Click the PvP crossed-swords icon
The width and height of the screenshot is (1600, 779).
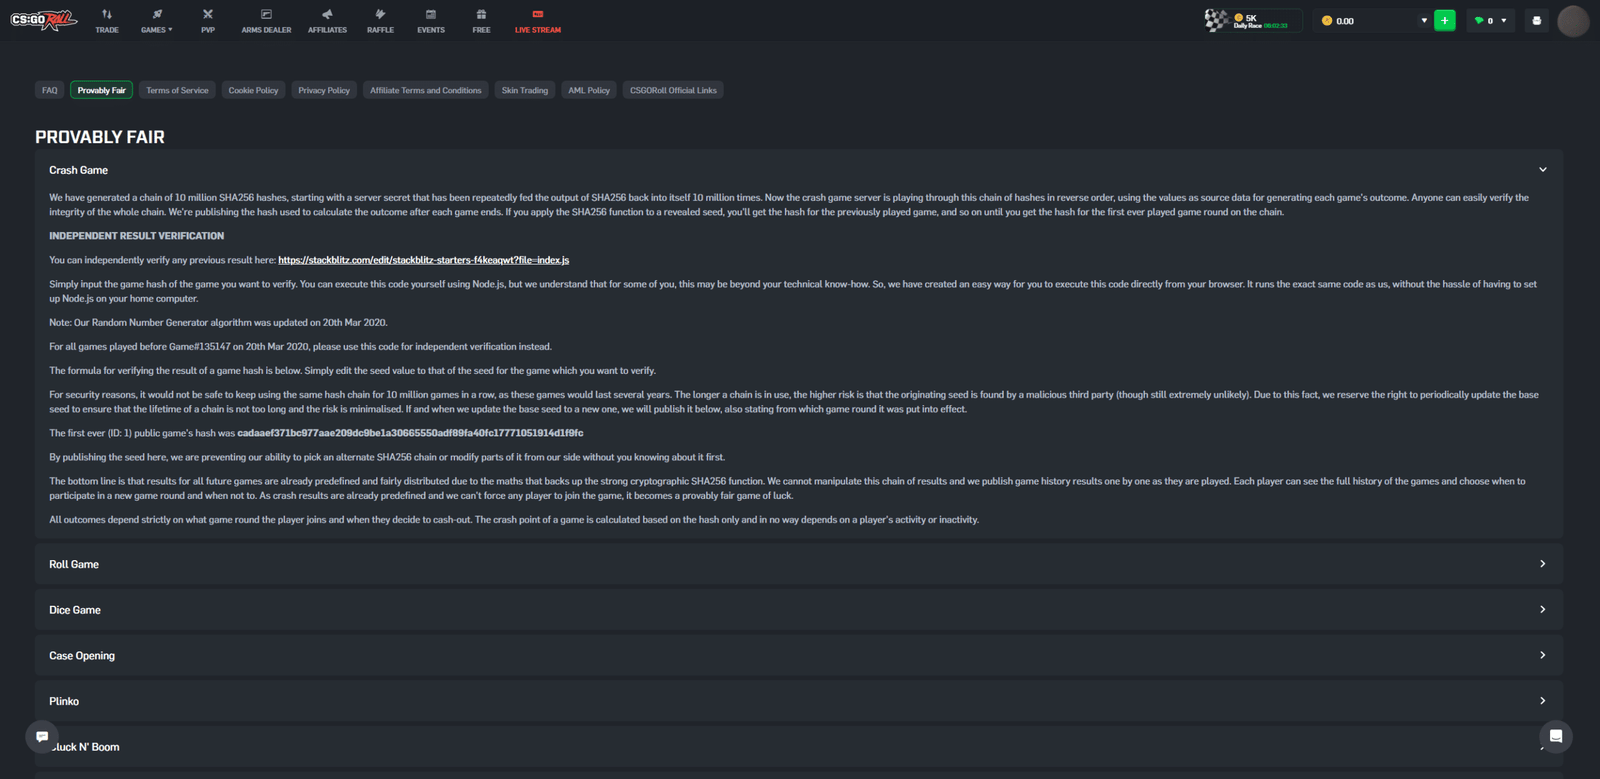[x=207, y=15]
